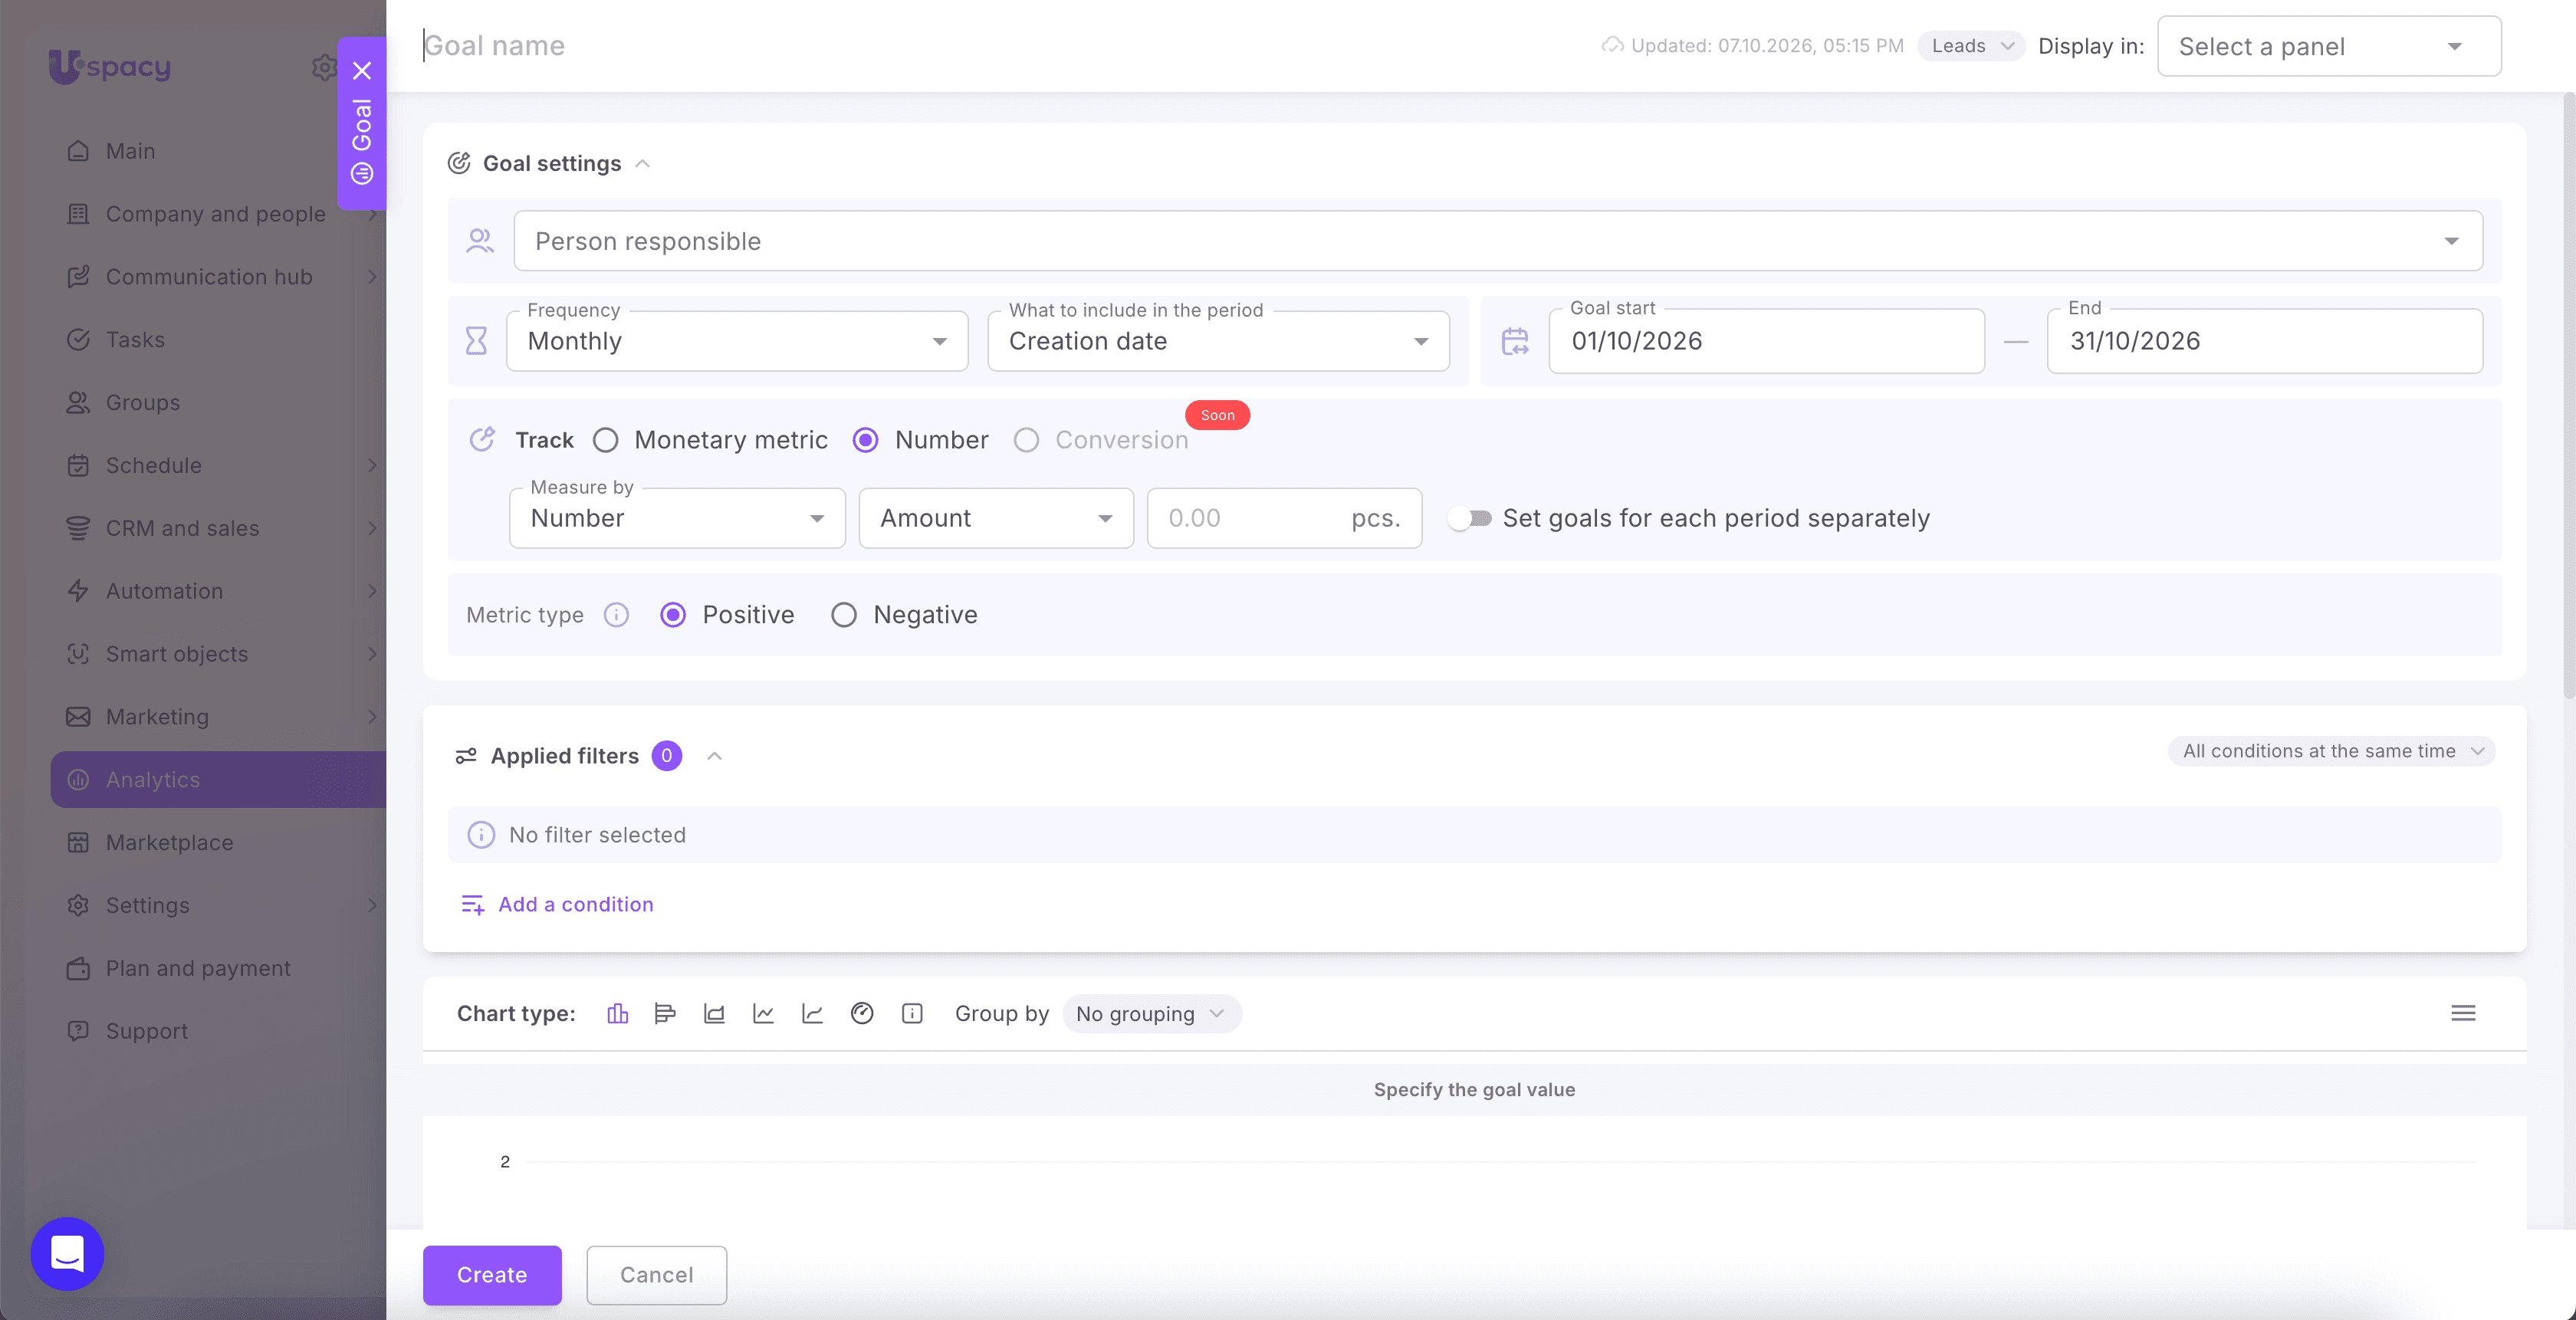The height and width of the screenshot is (1320, 2576).
Task: Pick the trend line chart icon
Action: click(812, 1013)
